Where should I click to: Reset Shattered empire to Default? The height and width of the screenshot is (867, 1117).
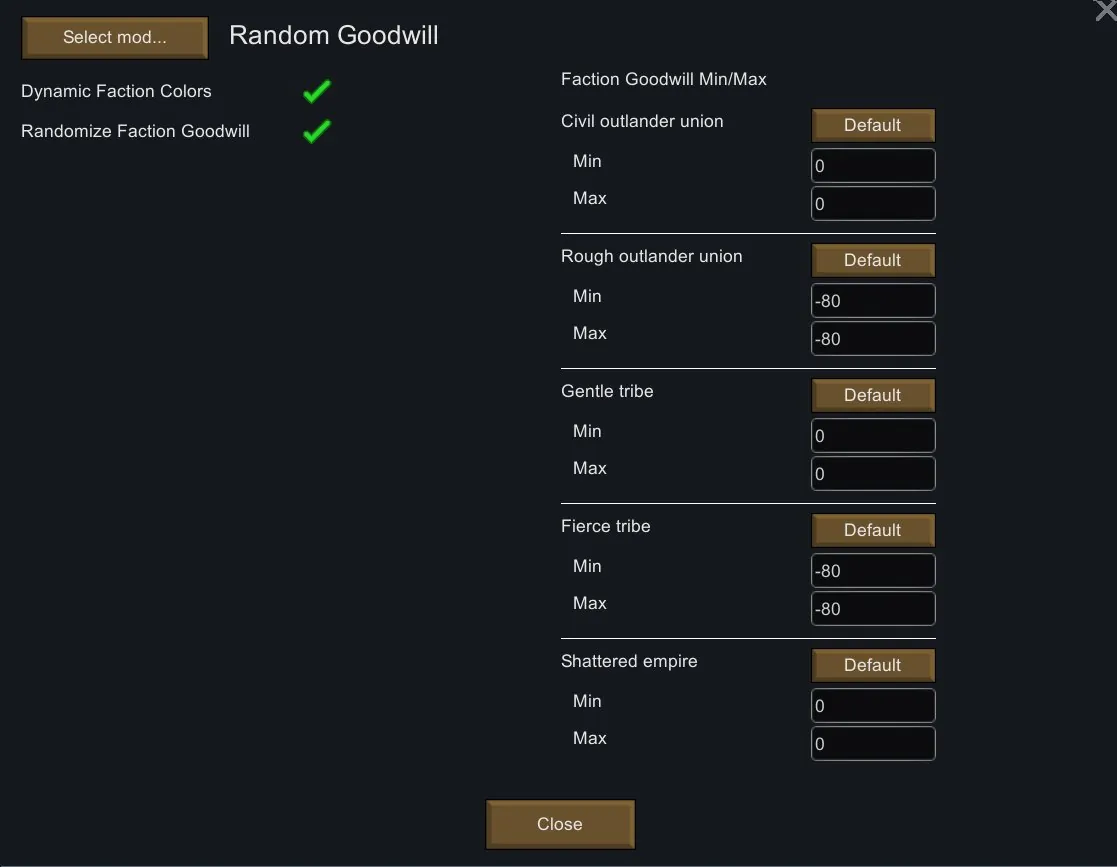(872, 665)
